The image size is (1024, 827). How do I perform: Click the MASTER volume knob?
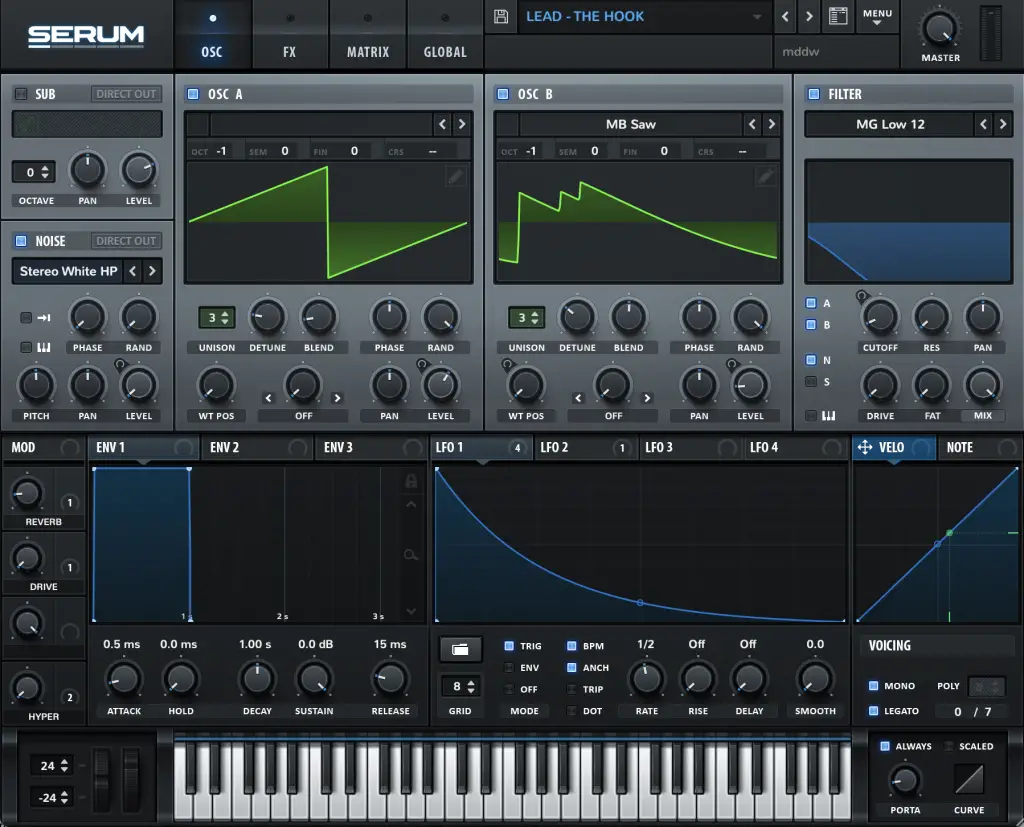940,28
